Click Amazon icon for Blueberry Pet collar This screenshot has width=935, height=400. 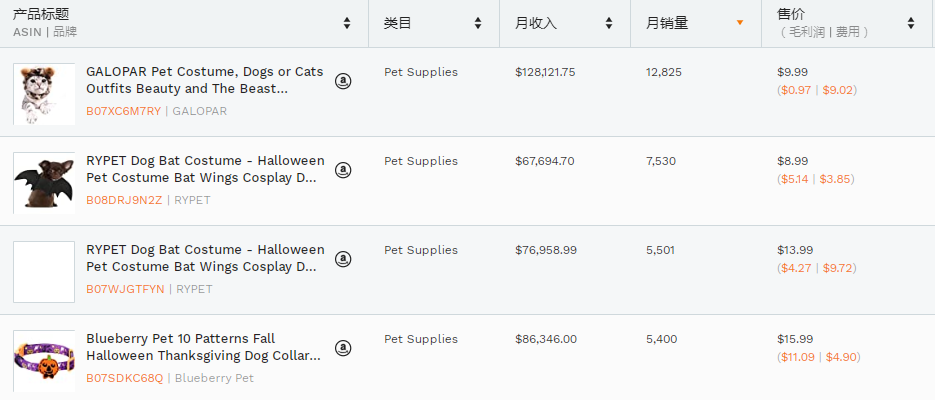coord(343,348)
